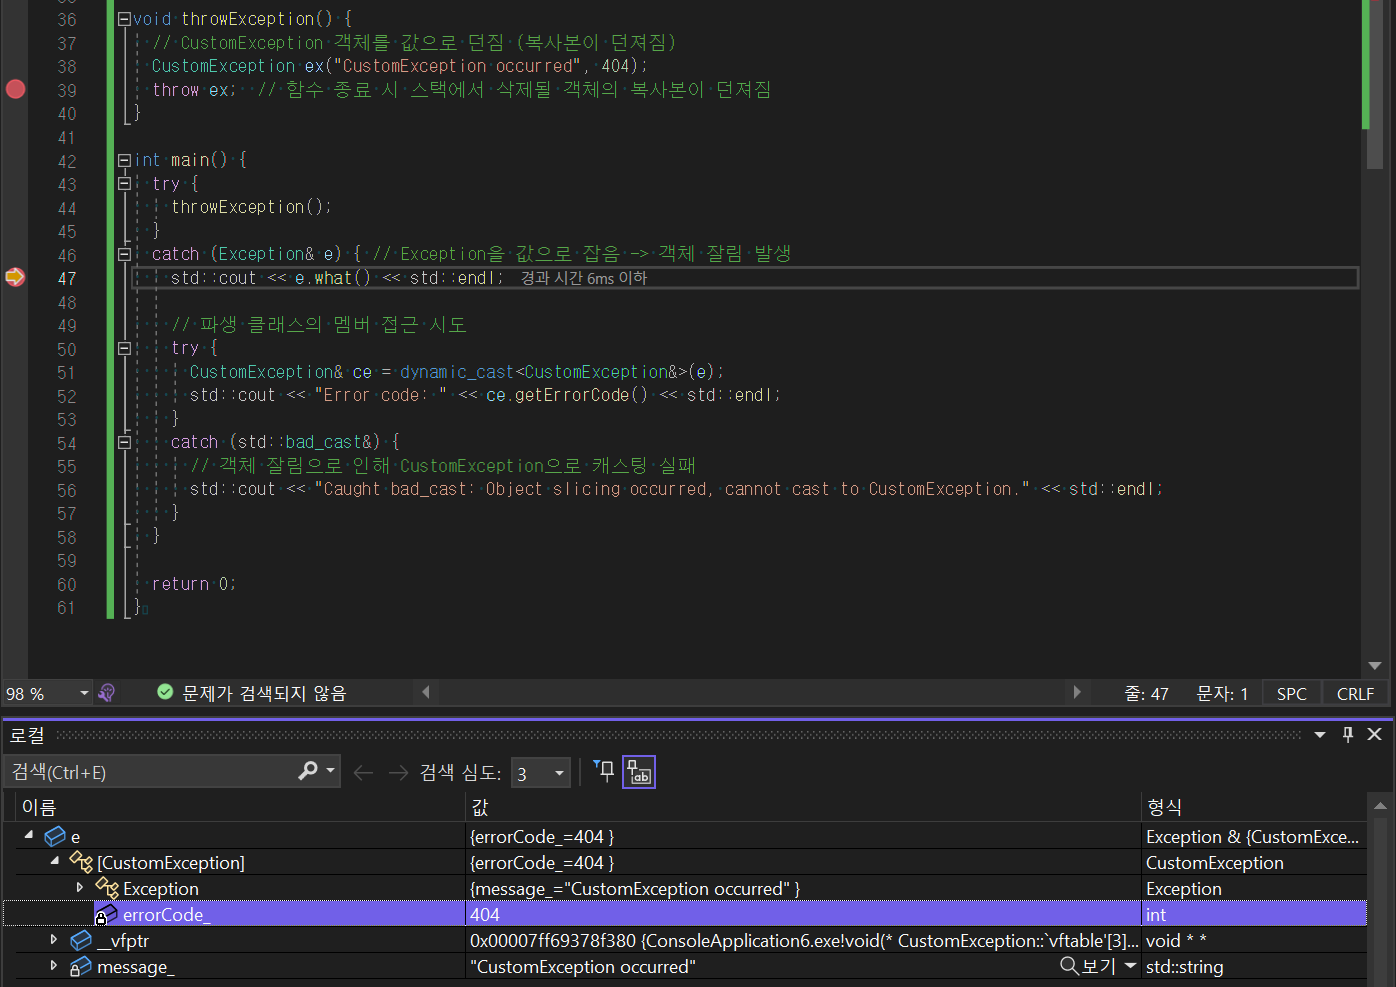
Task: Click the message_ private field icon
Action: click(81, 966)
